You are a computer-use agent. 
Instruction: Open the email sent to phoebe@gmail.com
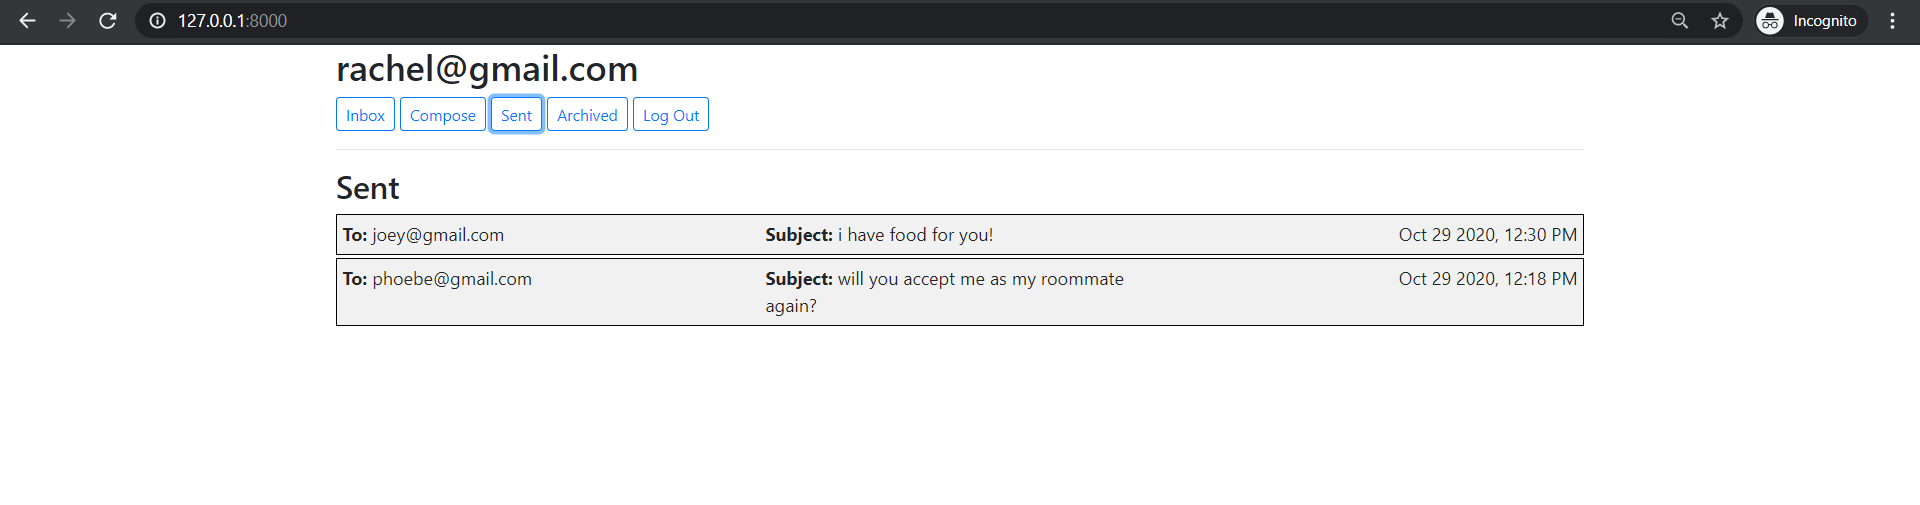click(x=452, y=279)
